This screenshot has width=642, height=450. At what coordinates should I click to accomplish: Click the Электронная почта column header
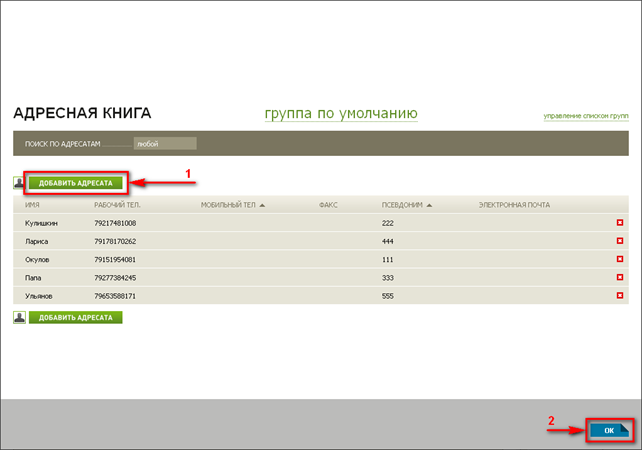[514, 205]
